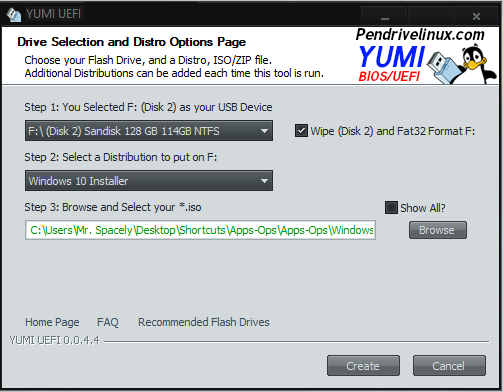Click the Step 3 Browse and Select label

point(113,207)
